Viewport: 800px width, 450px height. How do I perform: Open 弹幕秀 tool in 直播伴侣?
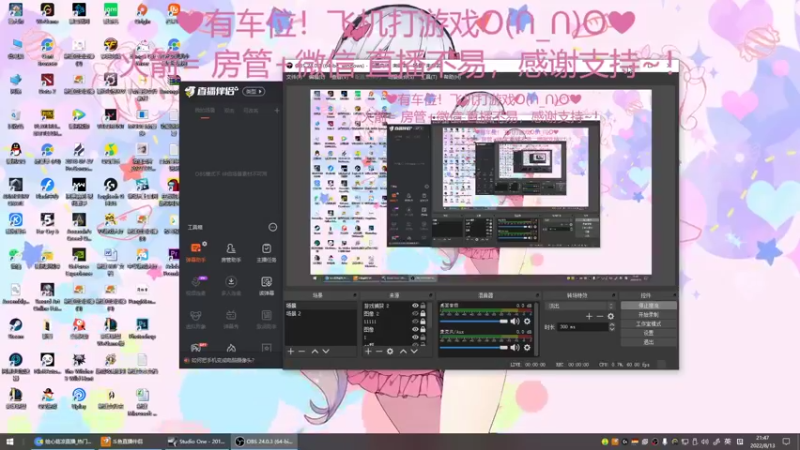(231, 319)
